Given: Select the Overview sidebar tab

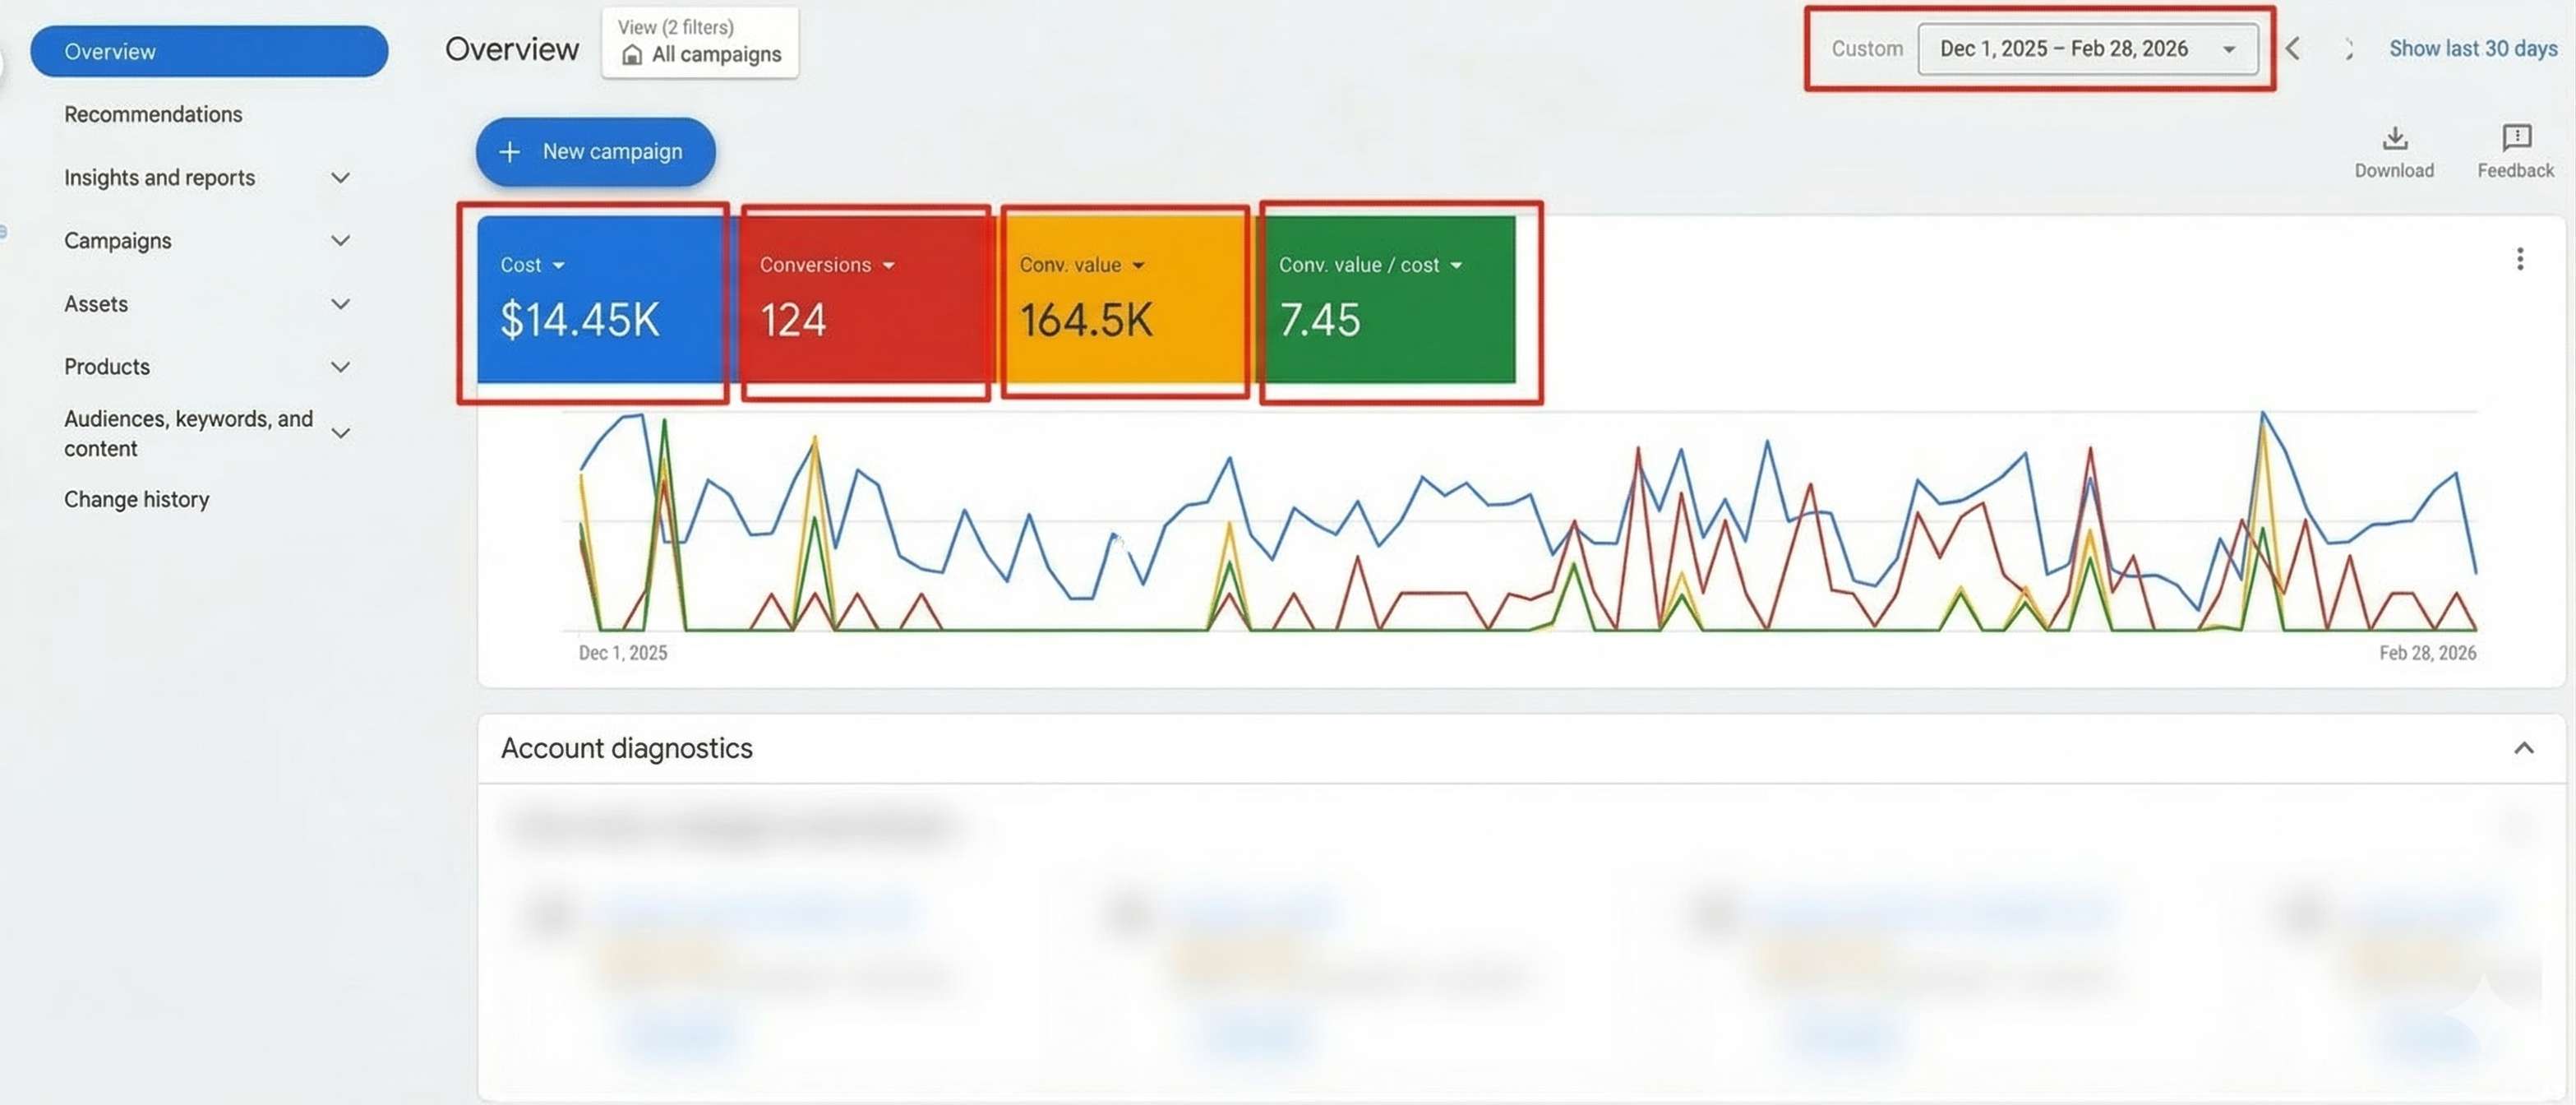Looking at the screenshot, I should 209,52.
